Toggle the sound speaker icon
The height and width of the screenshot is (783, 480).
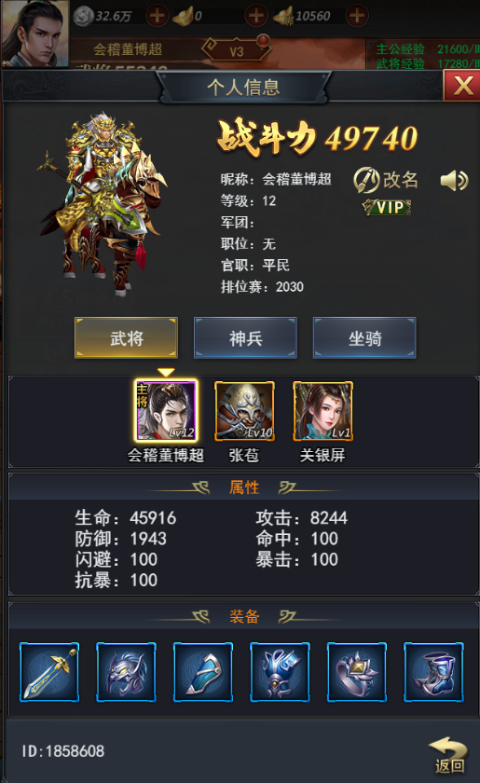pos(454,180)
